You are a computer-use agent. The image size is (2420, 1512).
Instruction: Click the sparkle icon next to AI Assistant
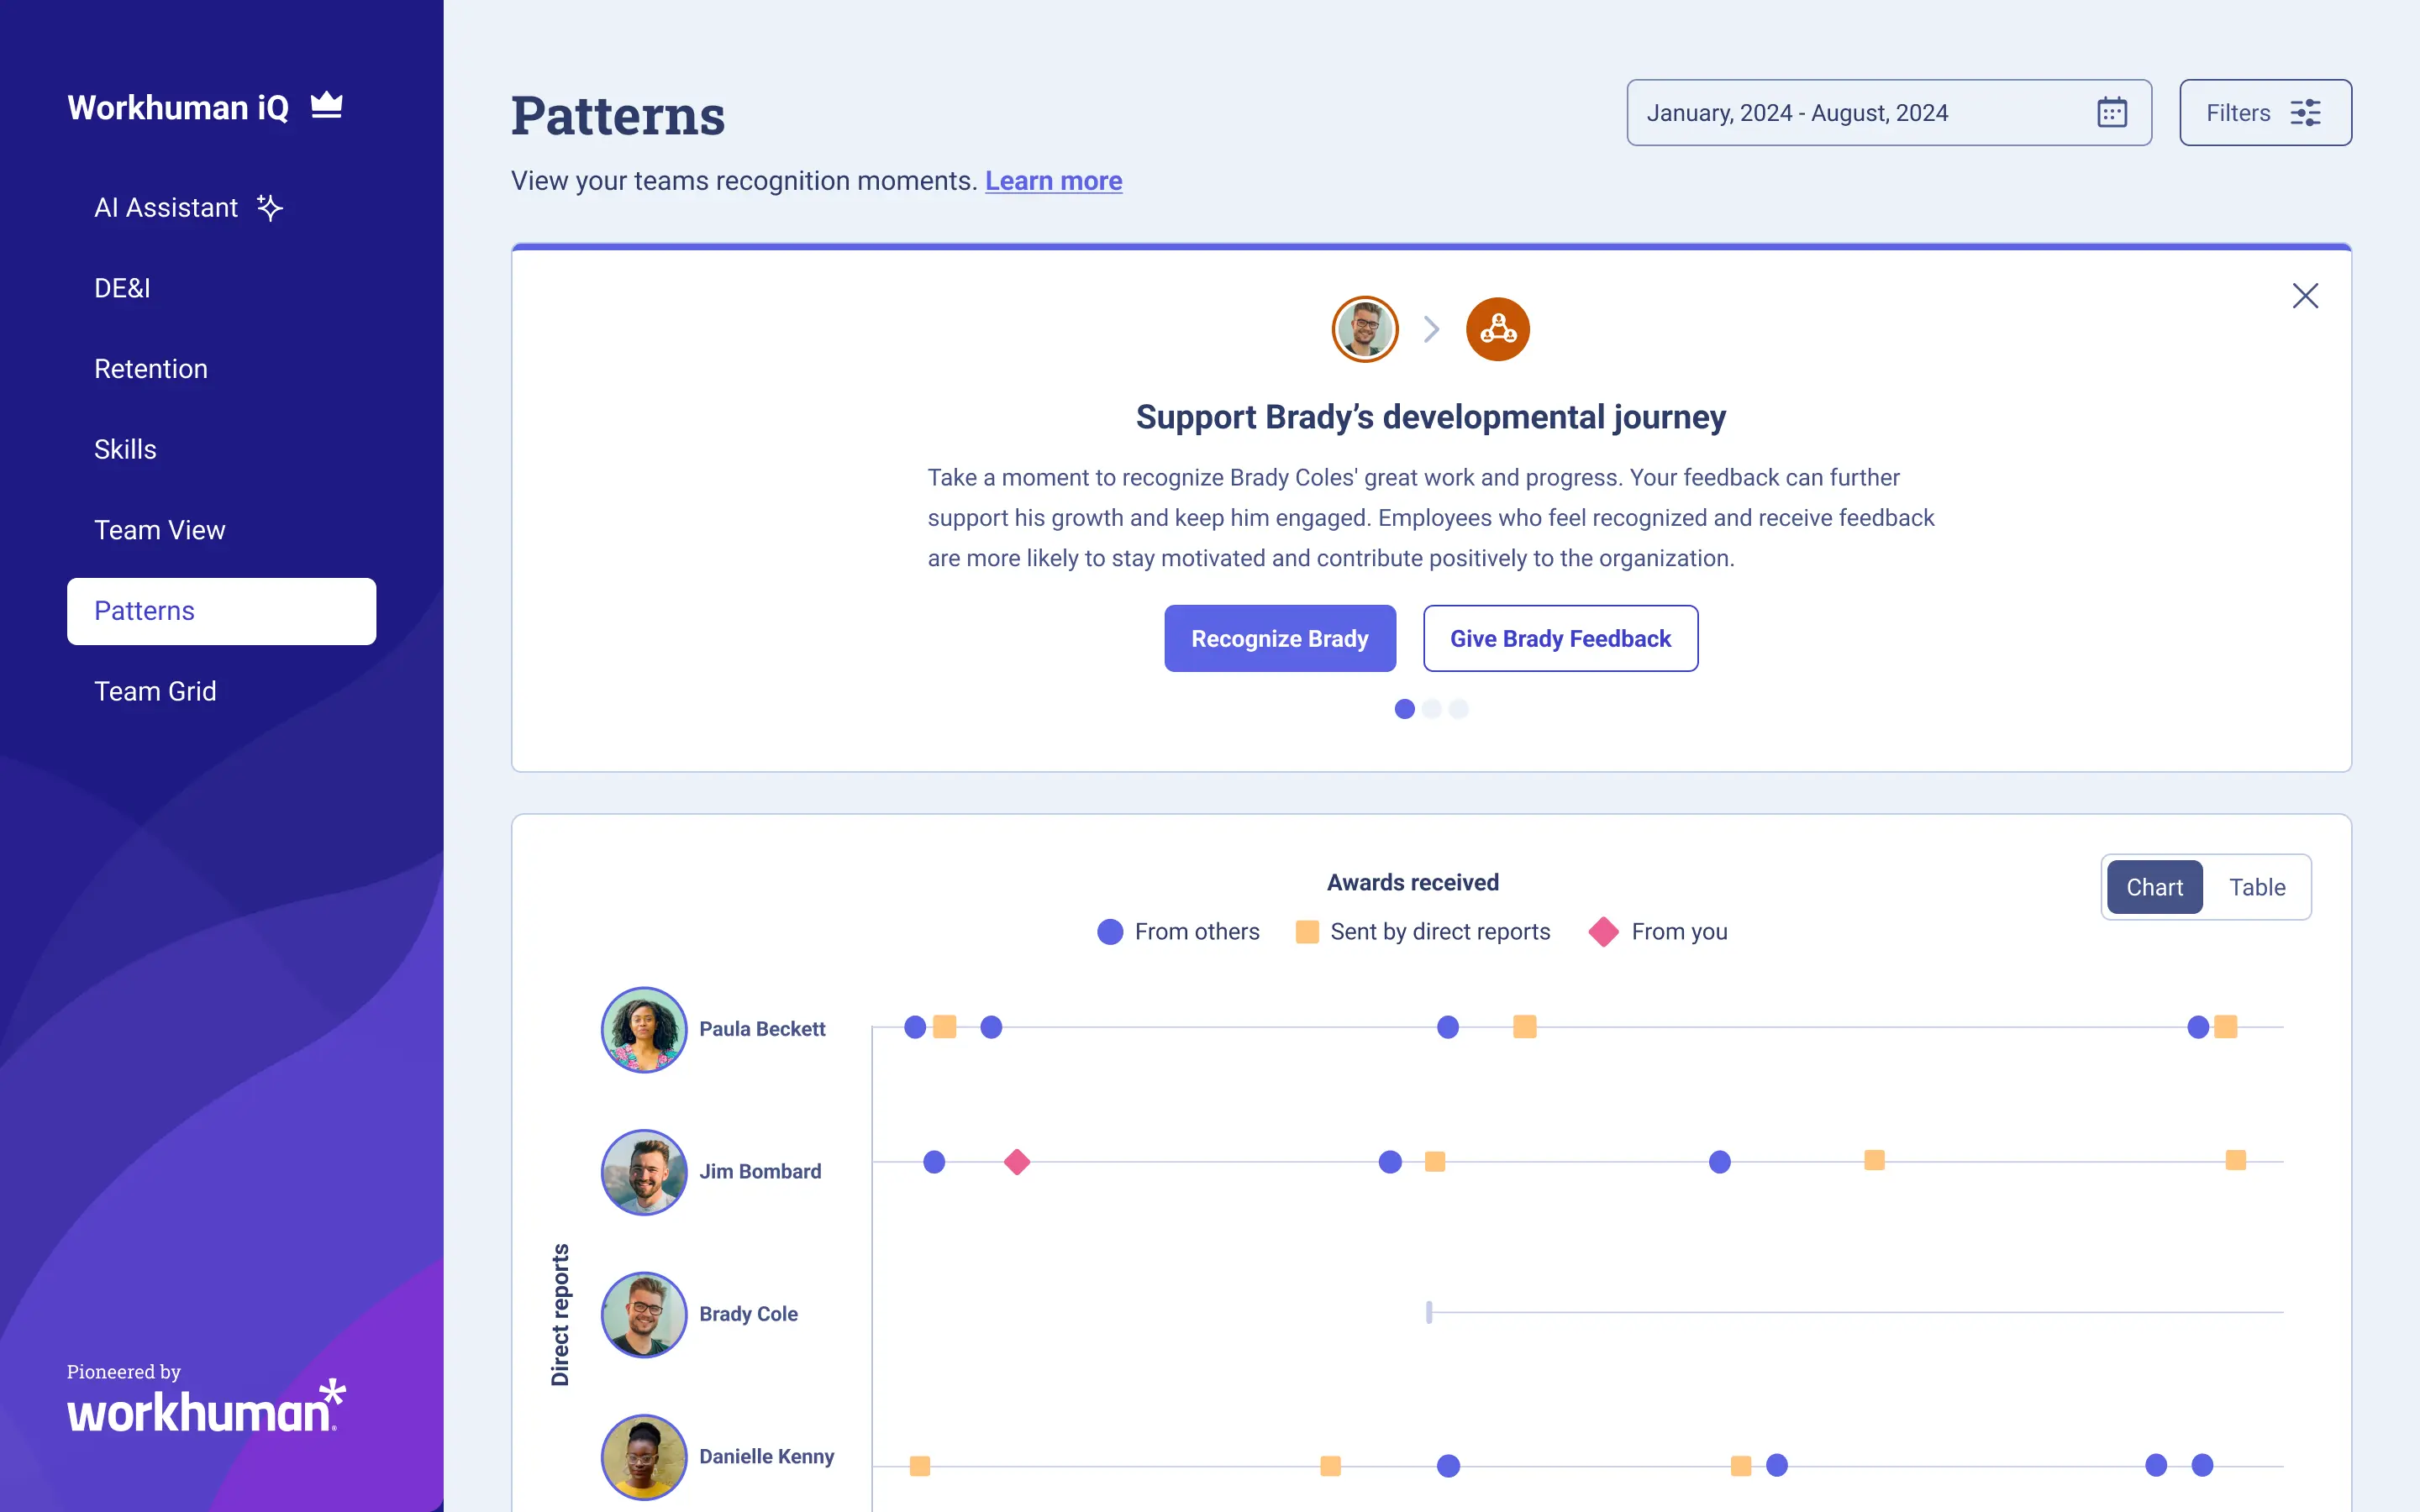(x=268, y=208)
